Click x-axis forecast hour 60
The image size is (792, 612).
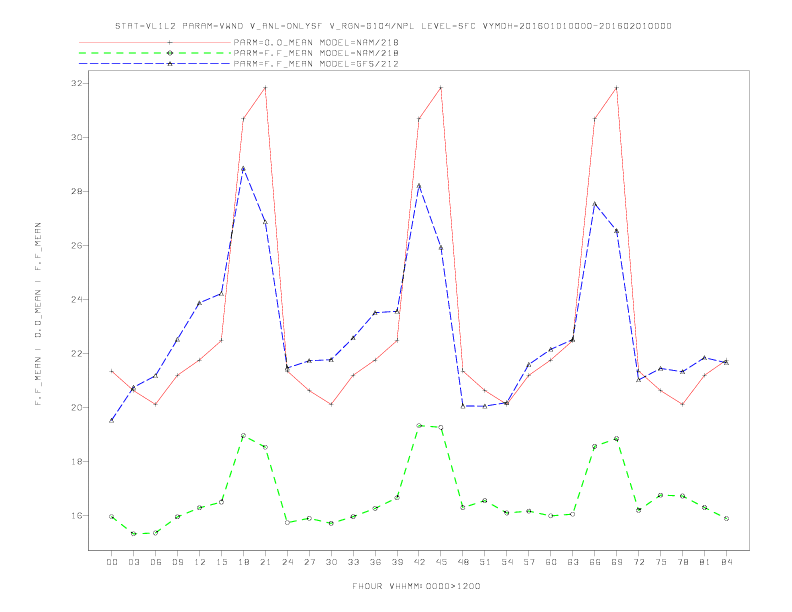click(x=551, y=562)
